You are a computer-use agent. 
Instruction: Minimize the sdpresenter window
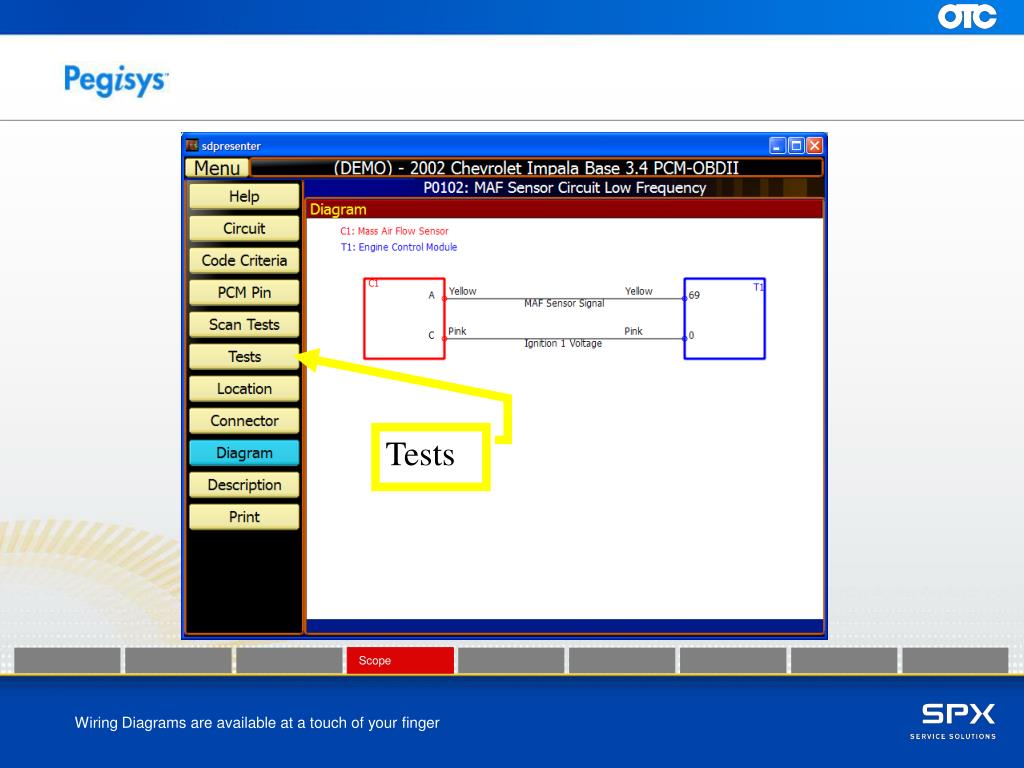pyautogui.click(x=777, y=145)
